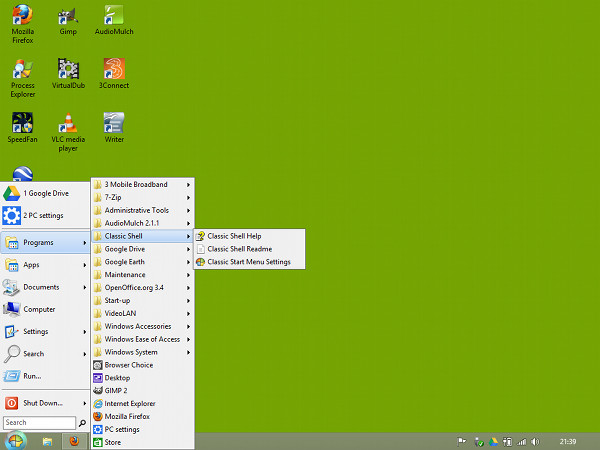Open the Windows System folder entry
Image resolution: width=600 pixels, height=450 pixels.
pos(142,352)
